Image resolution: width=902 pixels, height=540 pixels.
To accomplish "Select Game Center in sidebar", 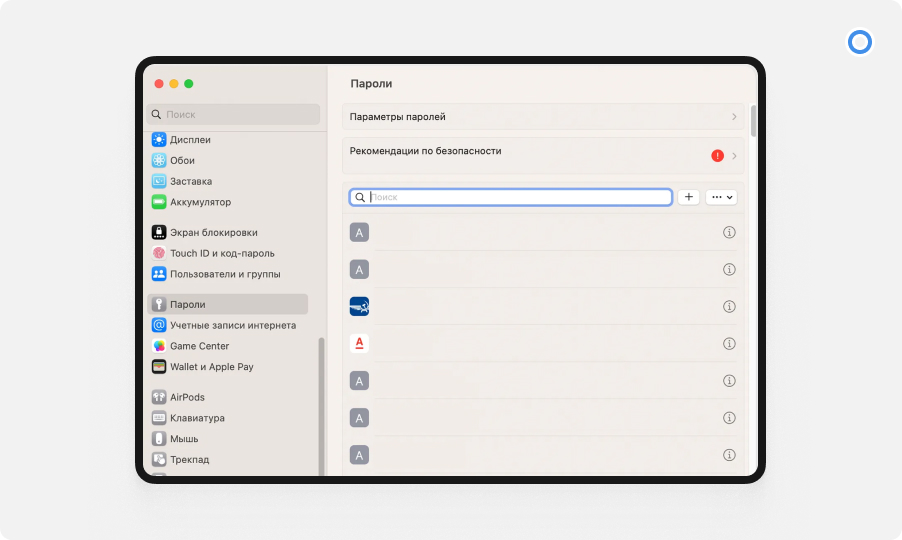I will pos(199,346).
